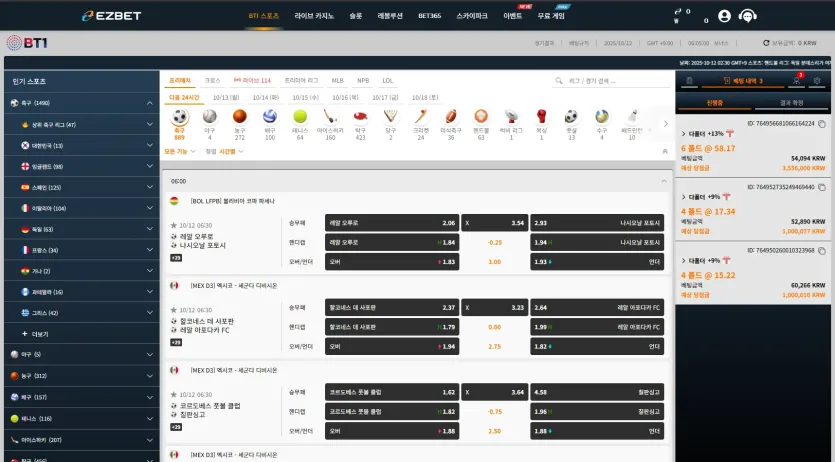
Task: Open the bet slip settings gear icon
Action: 817,81
